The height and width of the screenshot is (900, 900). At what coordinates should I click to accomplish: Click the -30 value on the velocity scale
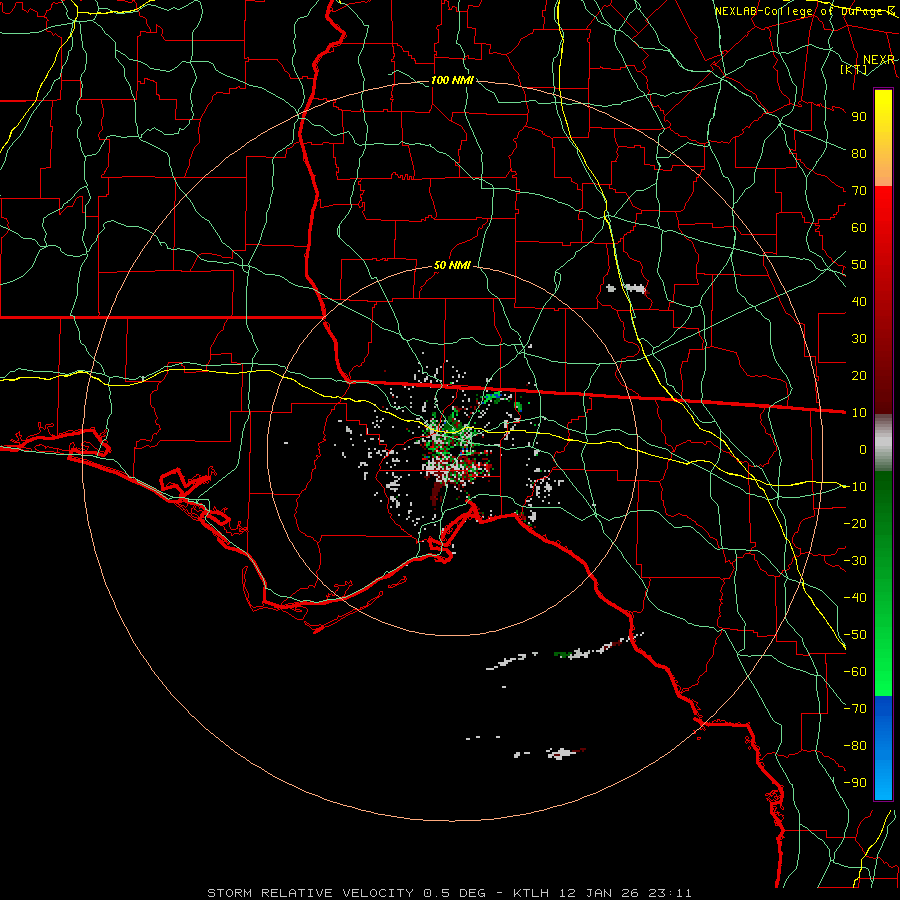855,561
